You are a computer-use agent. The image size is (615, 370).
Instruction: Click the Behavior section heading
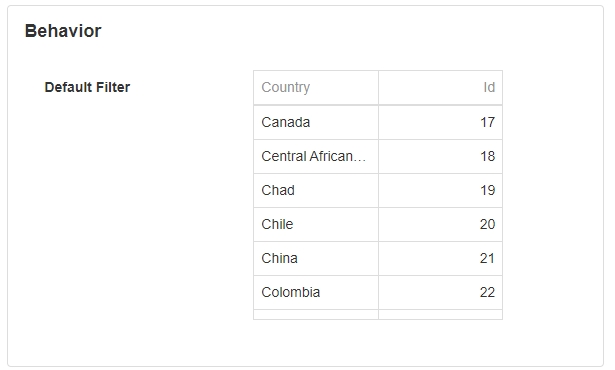point(63,31)
